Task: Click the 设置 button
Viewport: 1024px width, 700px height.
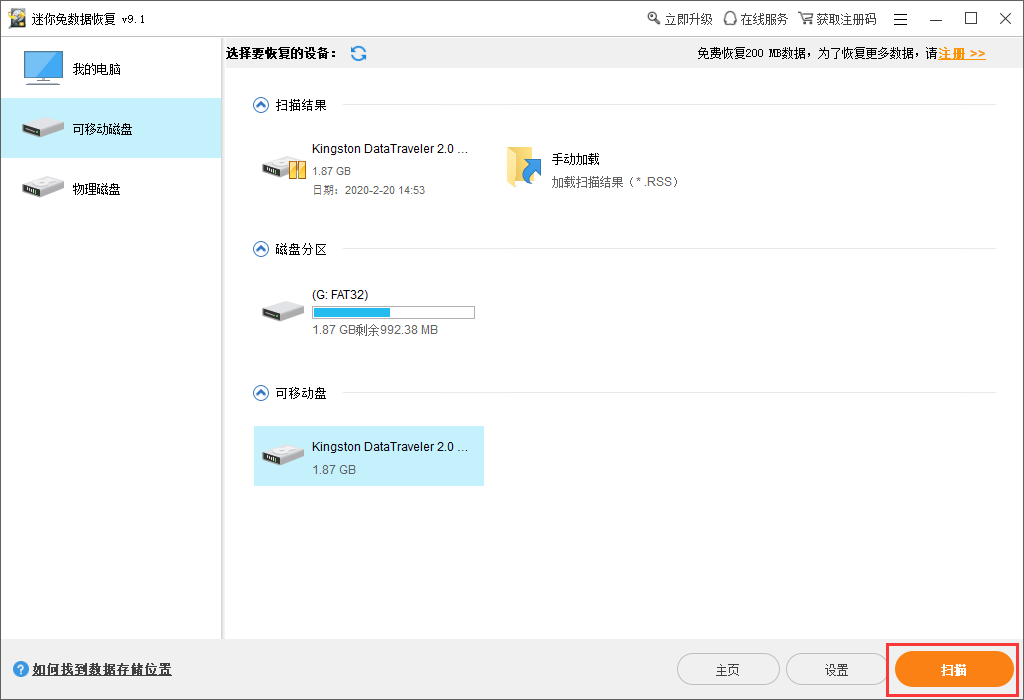Action: click(x=836, y=669)
